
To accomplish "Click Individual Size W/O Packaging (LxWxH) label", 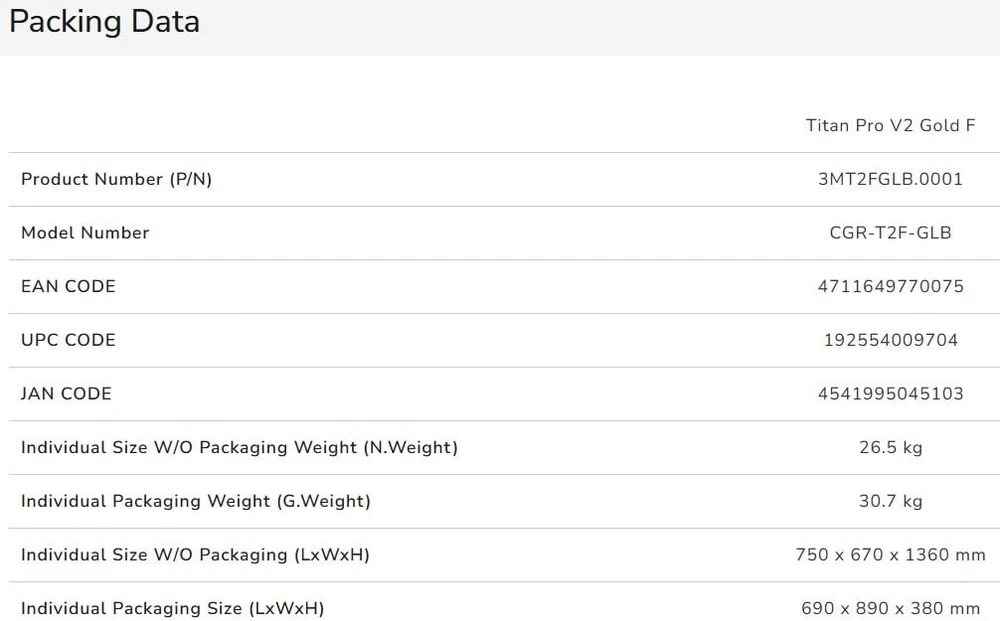I will pos(195,555).
